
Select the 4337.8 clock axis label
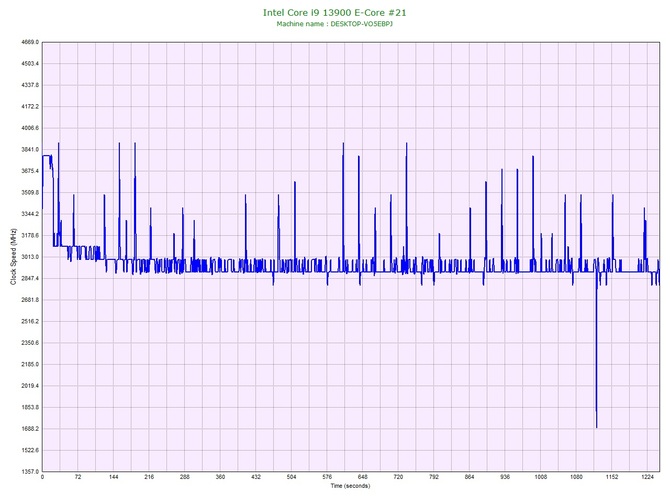(x=30, y=85)
